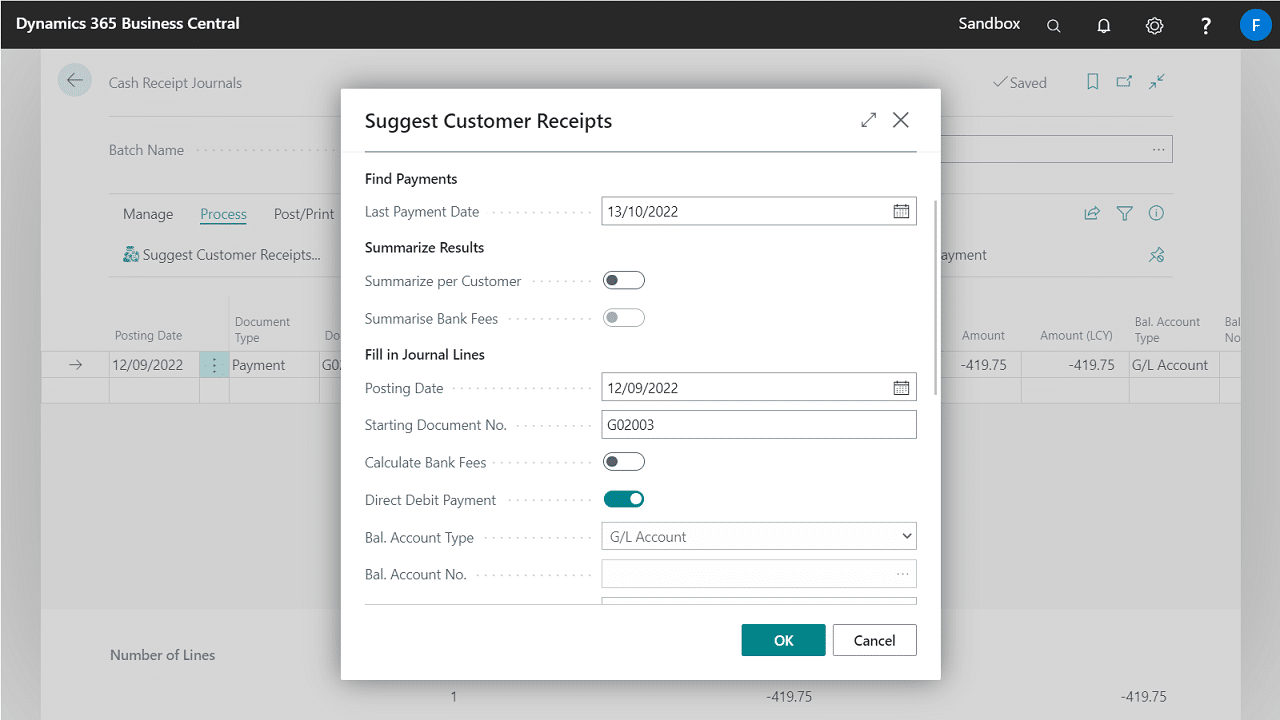The image size is (1280, 720).
Task: Expand the dialog to full screen
Action: click(868, 120)
